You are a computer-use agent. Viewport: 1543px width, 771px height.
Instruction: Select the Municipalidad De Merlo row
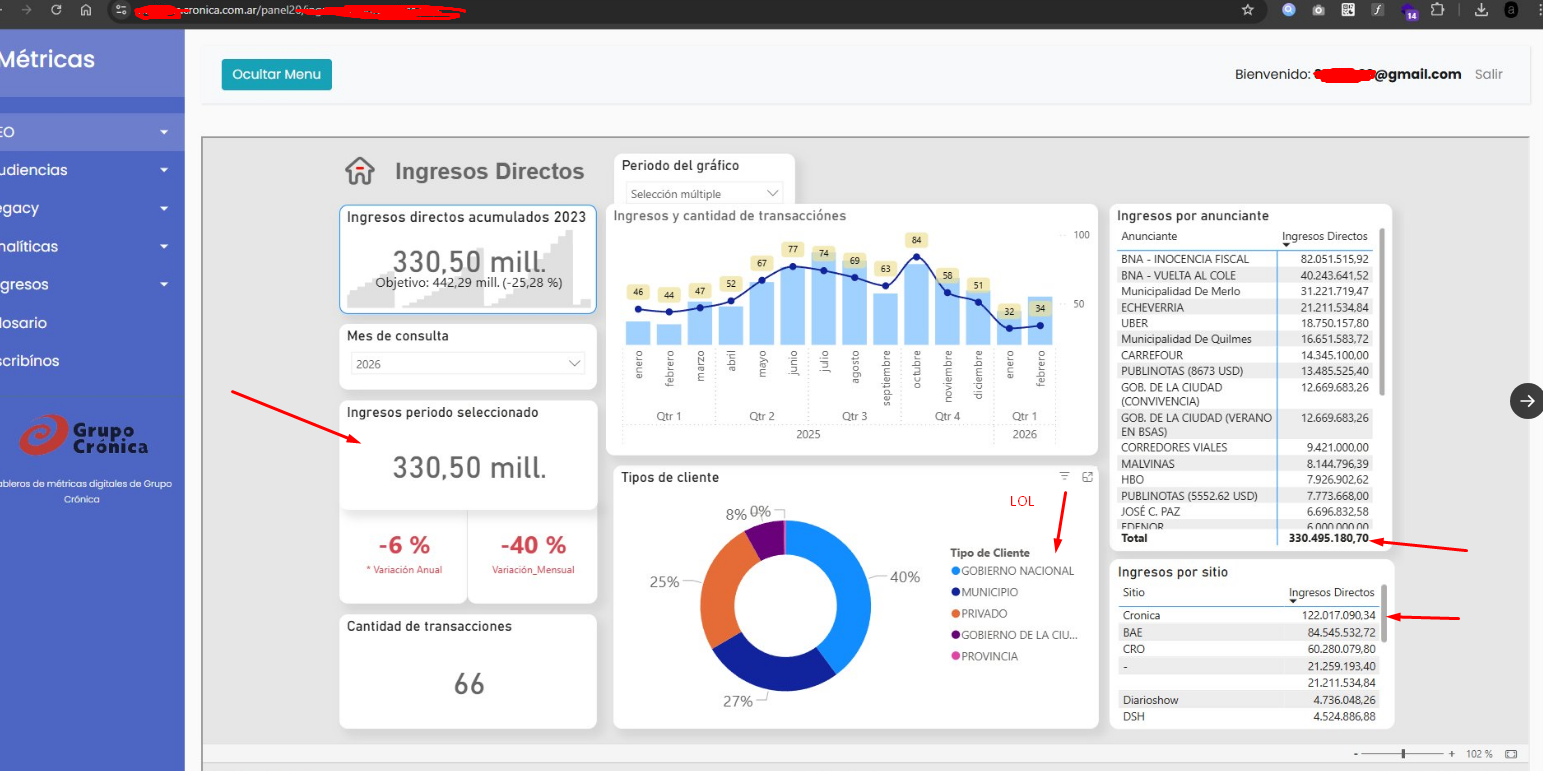pos(1245,291)
